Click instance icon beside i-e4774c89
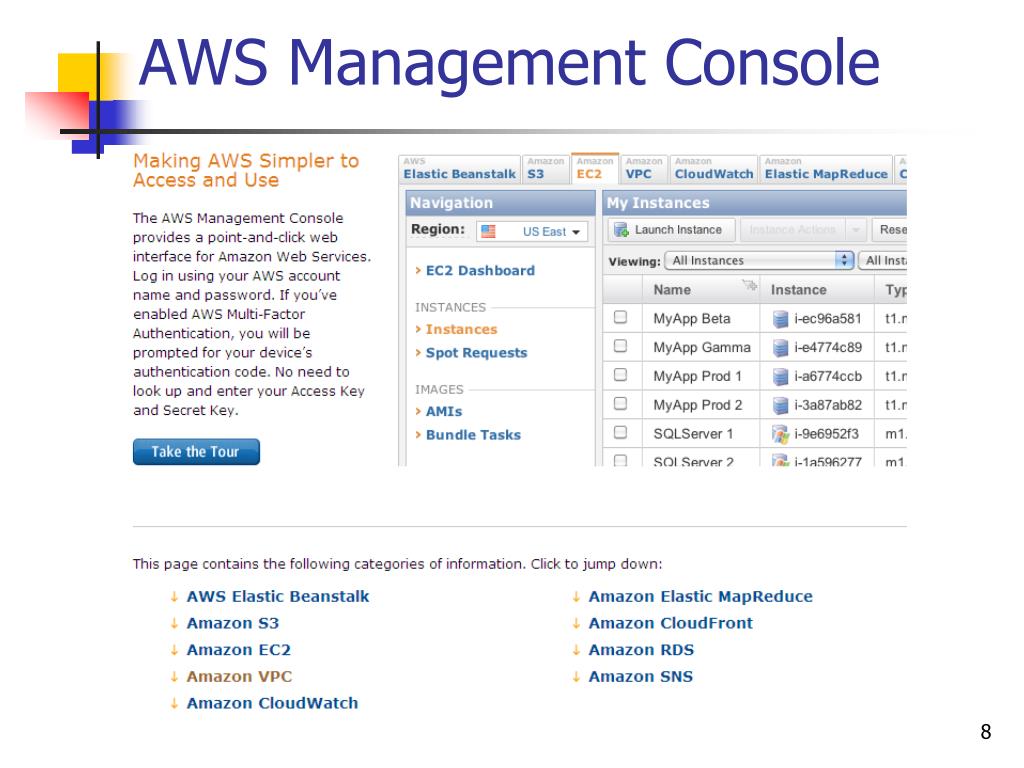This screenshot has width=1024, height=768. point(780,347)
